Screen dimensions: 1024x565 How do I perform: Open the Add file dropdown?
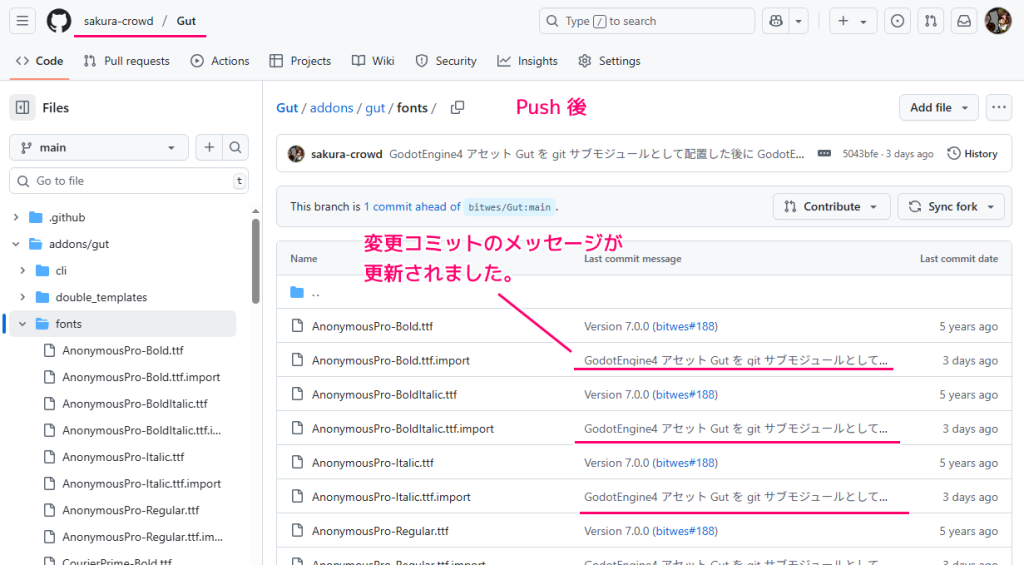[938, 108]
